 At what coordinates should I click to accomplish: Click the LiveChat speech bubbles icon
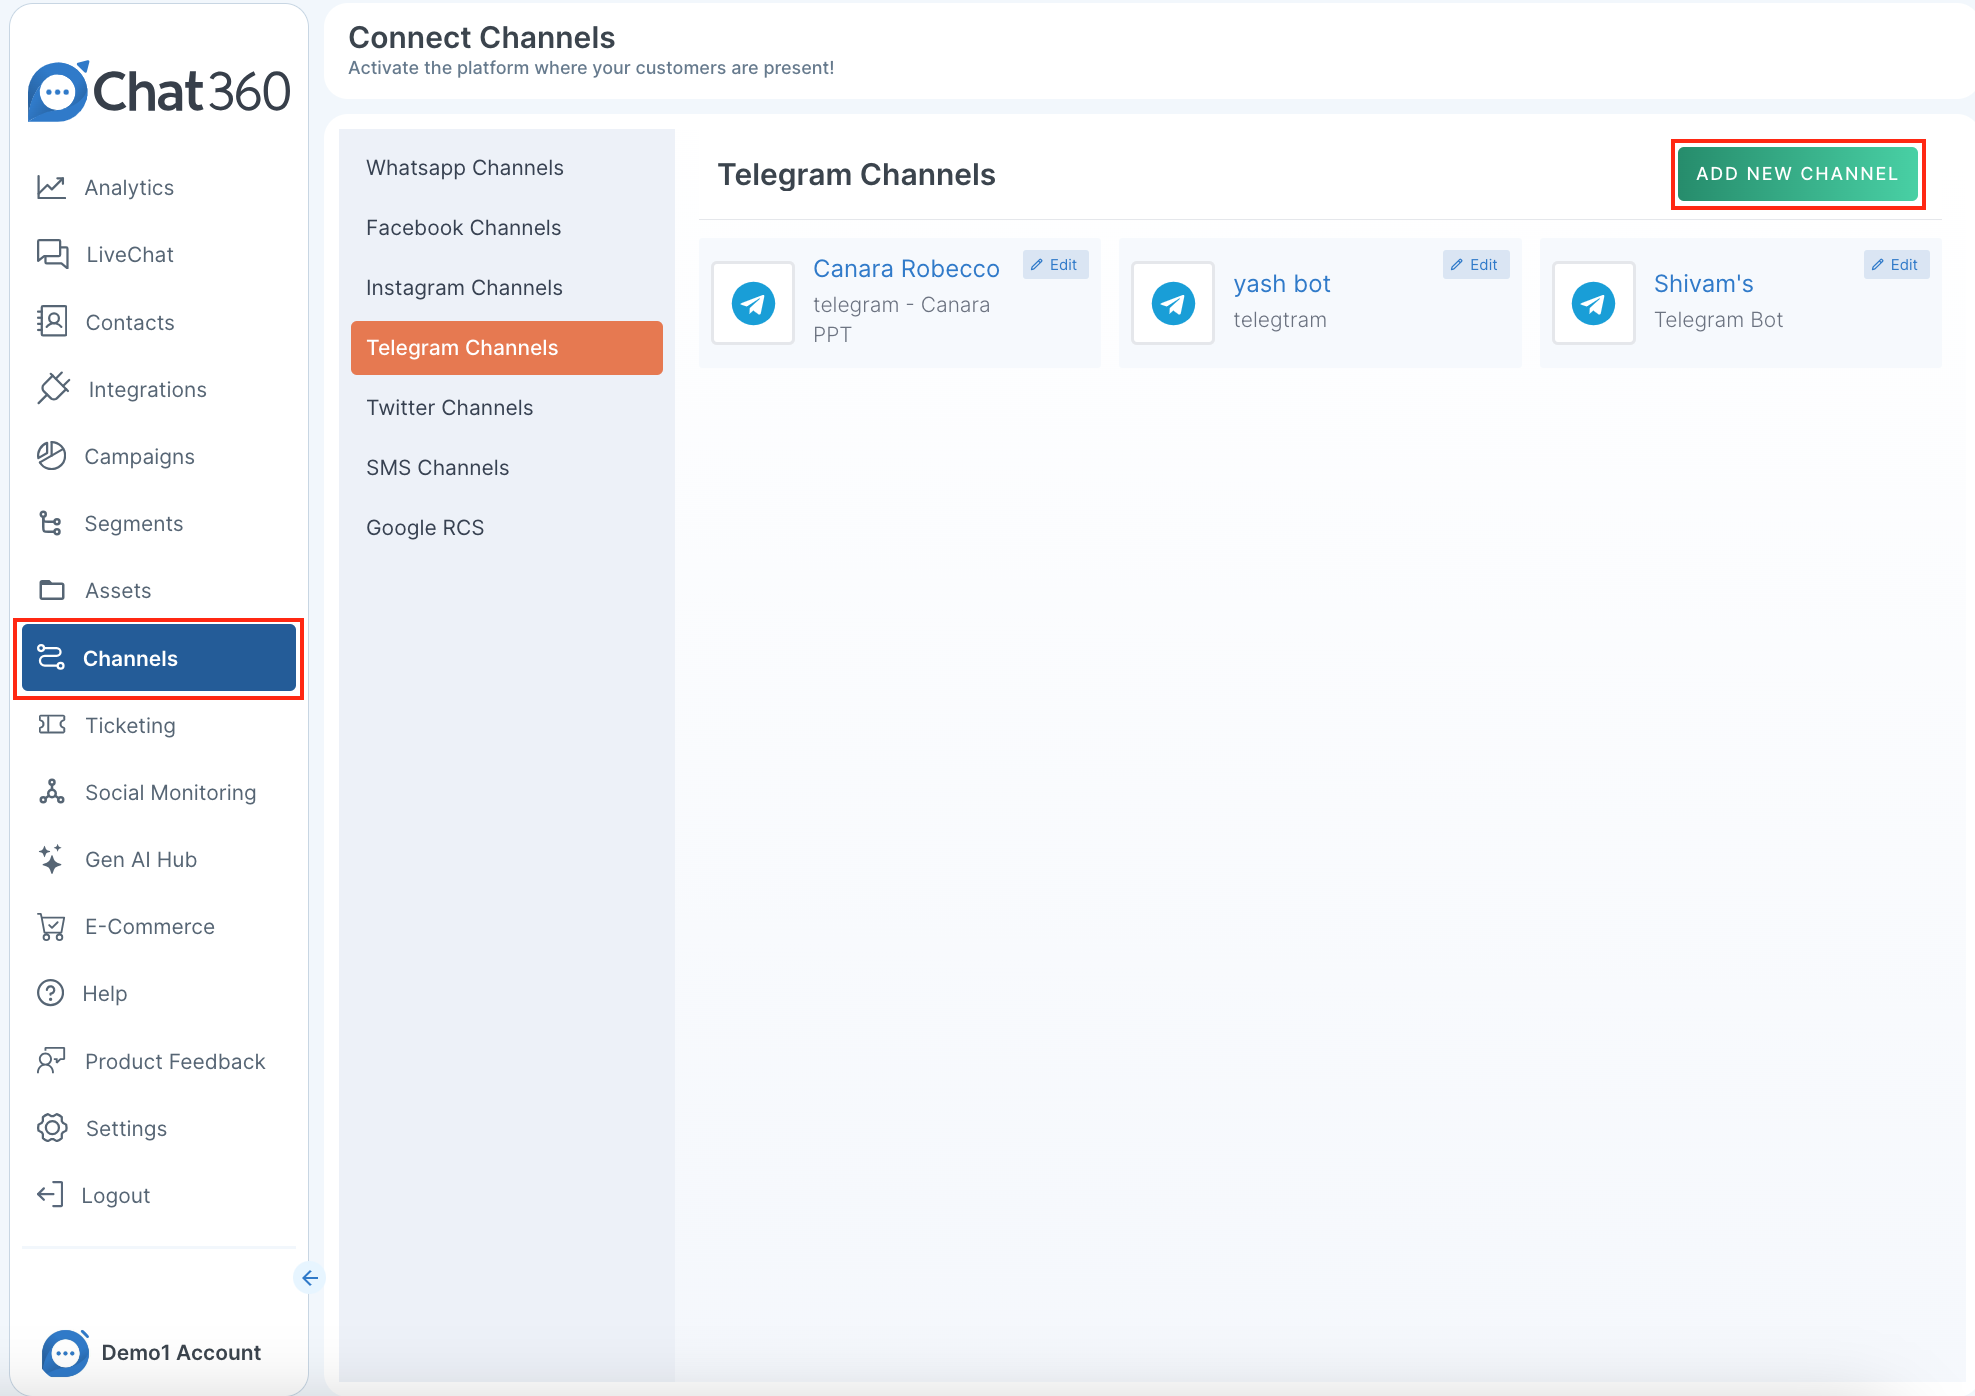click(x=52, y=254)
